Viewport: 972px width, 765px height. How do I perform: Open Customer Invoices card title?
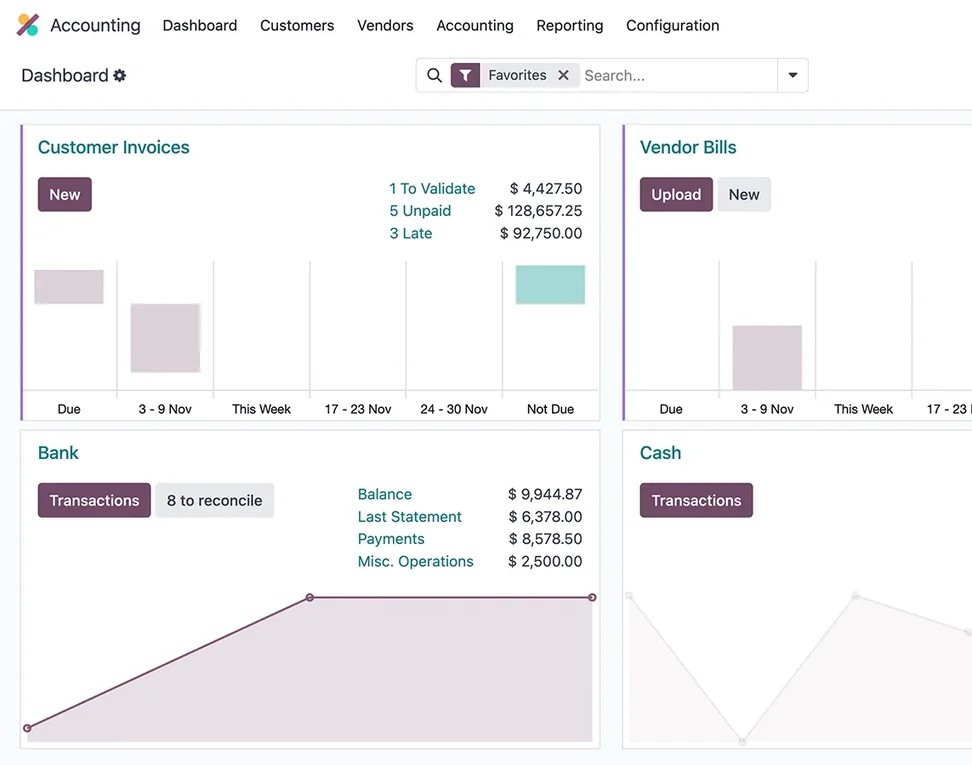click(x=113, y=147)
